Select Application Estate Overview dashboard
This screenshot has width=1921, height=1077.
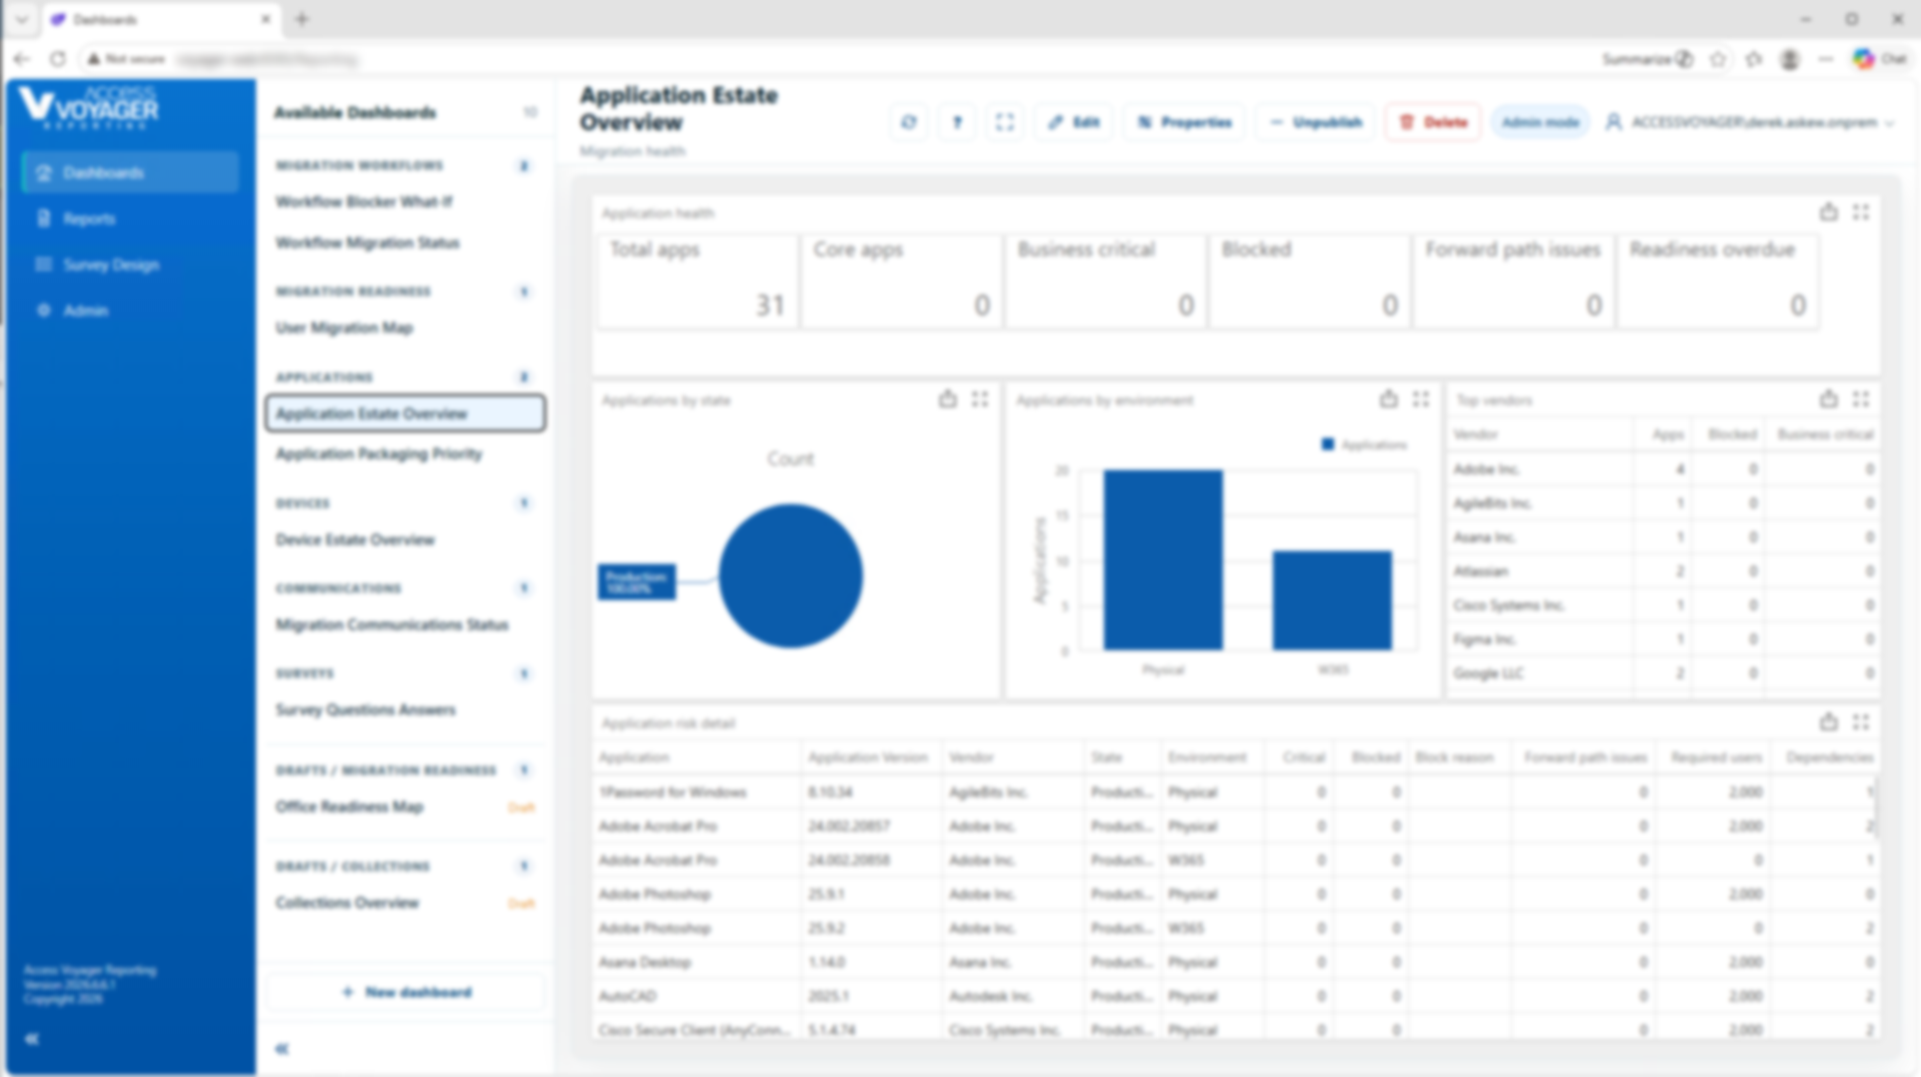[x=405, y=413]
